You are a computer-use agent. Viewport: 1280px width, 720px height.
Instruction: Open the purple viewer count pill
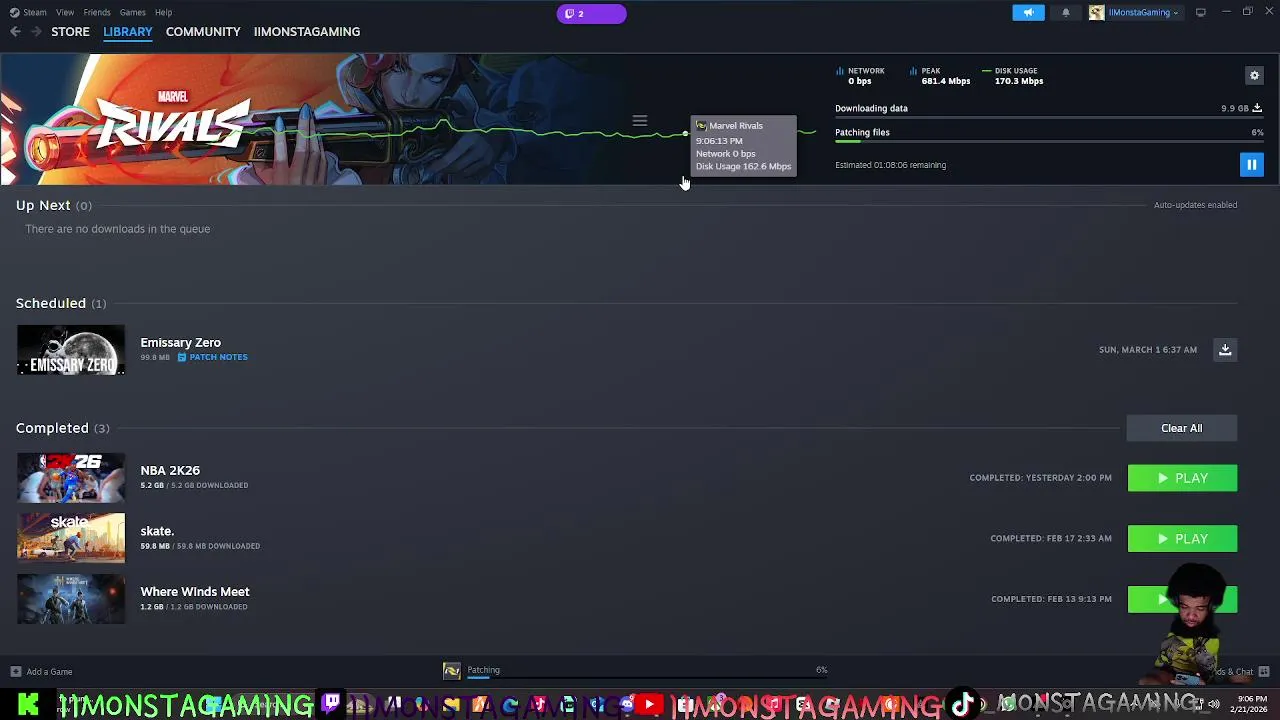592,13
